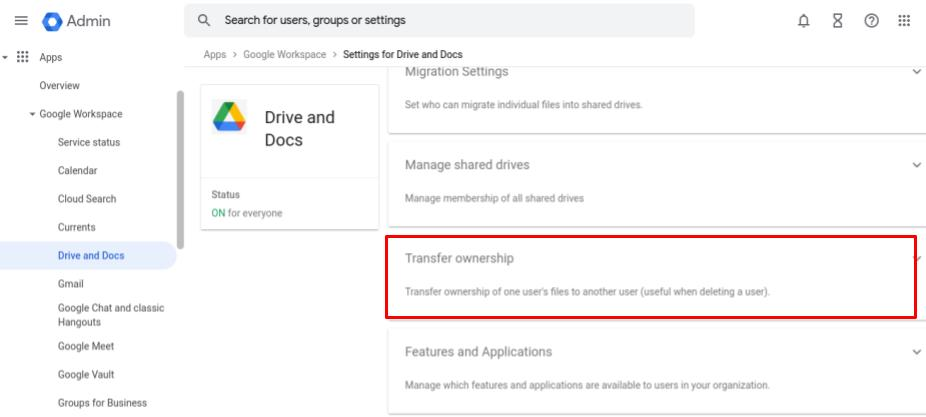Open the Help question mark icon
This screenshot has width=926, height=417.
871,21
